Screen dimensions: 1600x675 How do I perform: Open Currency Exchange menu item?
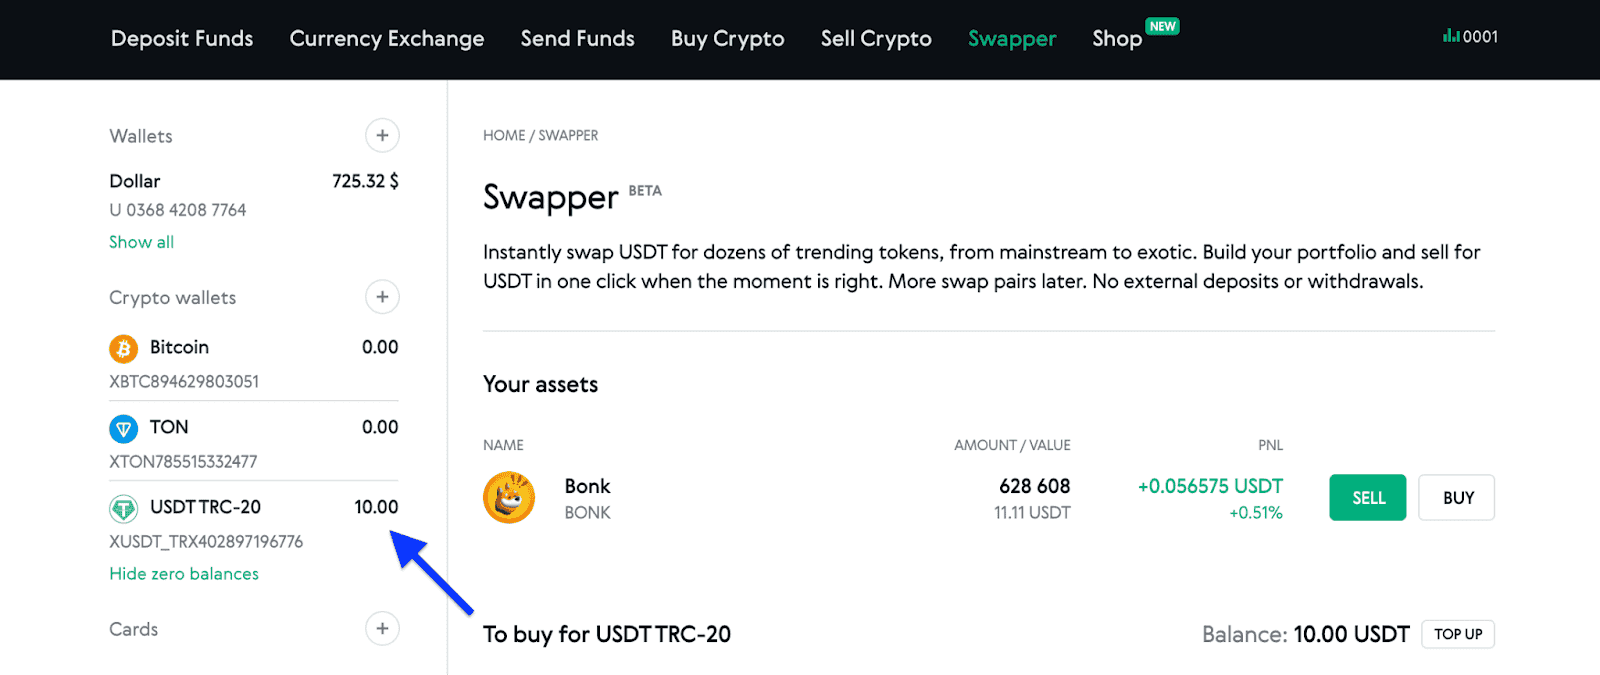(x=387, y=39)
